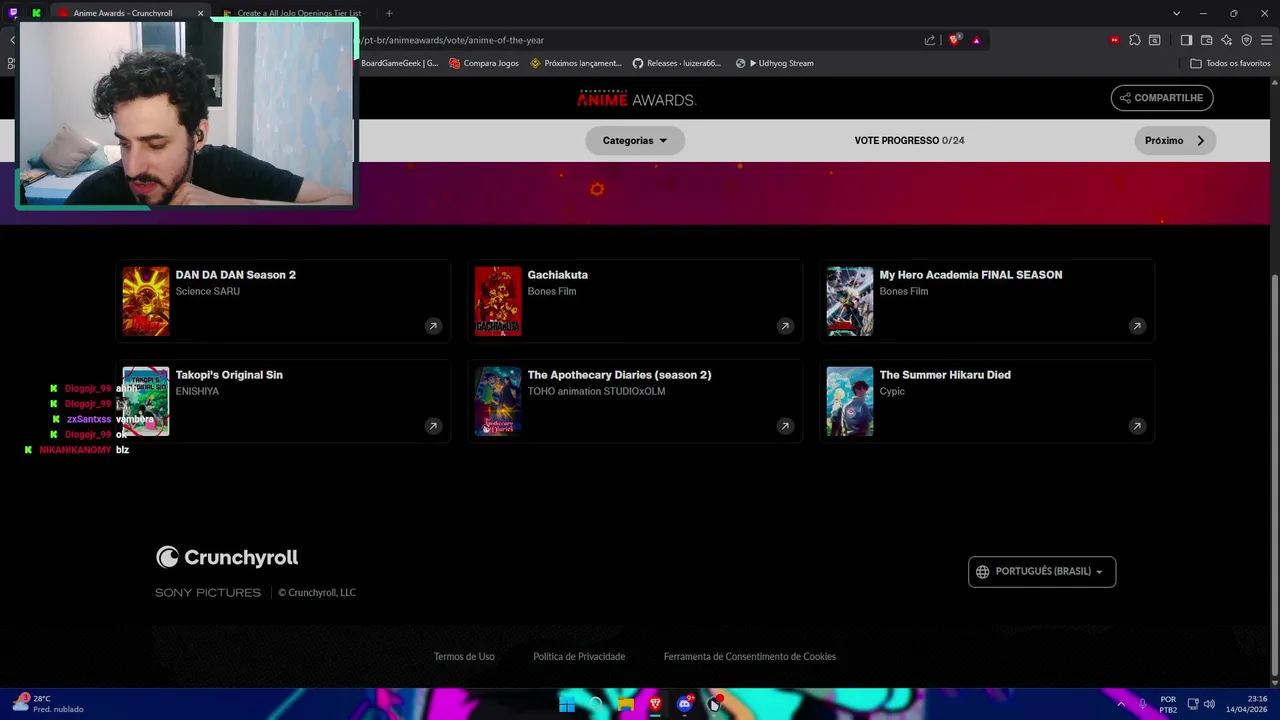Open the tab search toolbar icon

1155,40
